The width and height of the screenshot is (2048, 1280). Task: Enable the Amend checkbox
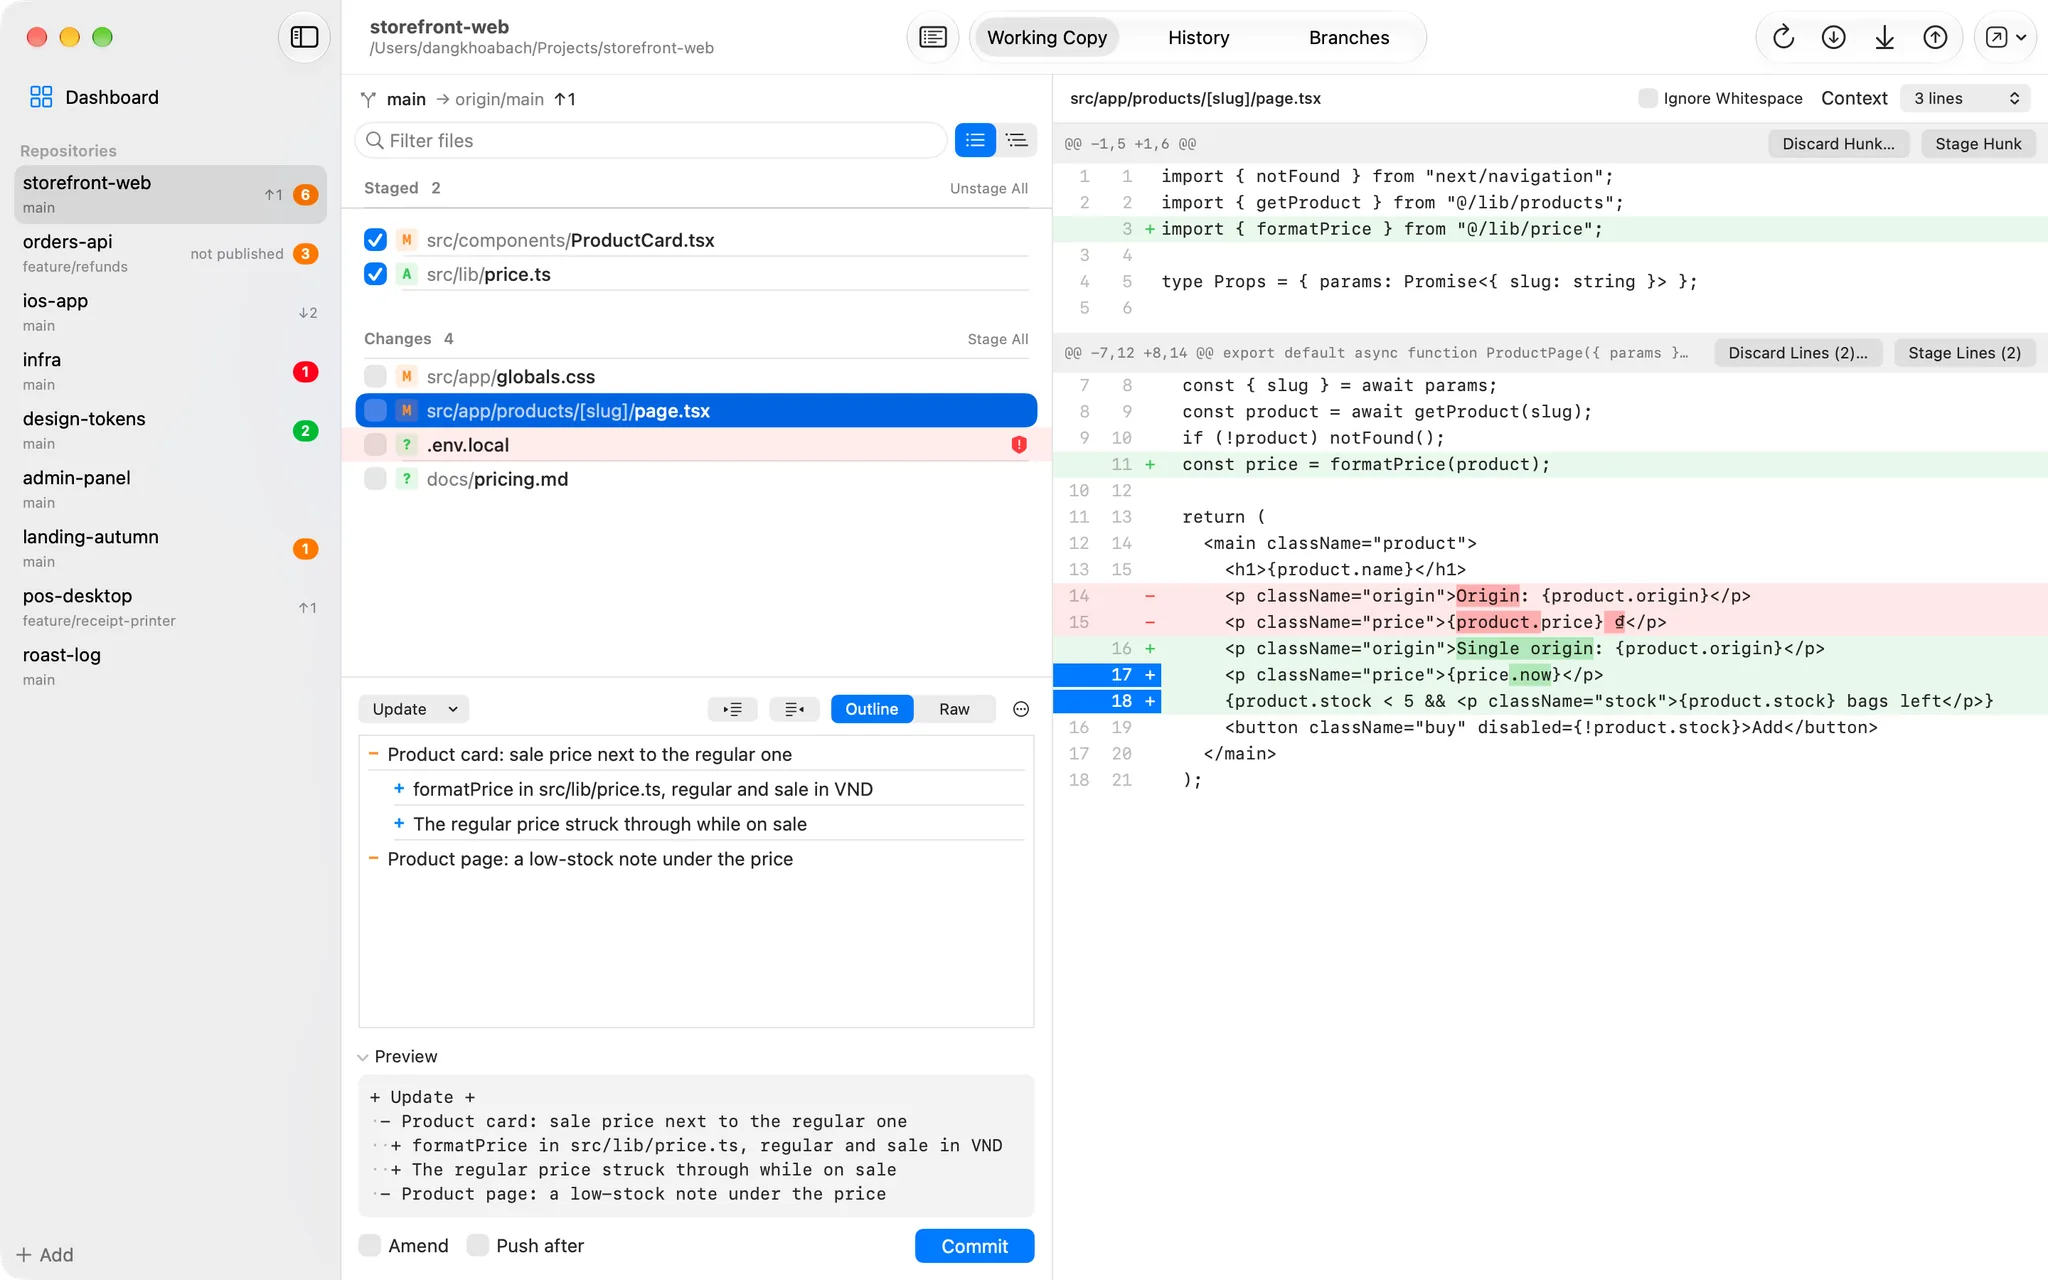click(370, 1245)
